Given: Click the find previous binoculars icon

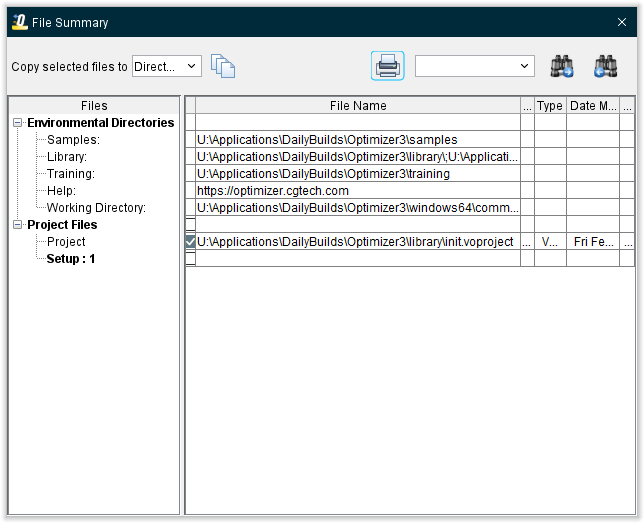Looking at the screenshot, I should [x=605, y=66].
